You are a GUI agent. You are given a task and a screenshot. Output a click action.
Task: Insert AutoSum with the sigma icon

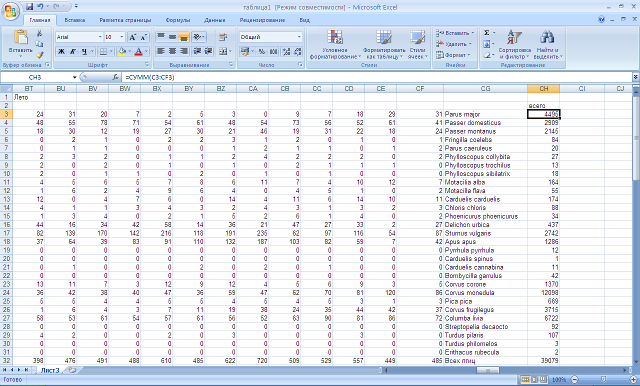487,33
